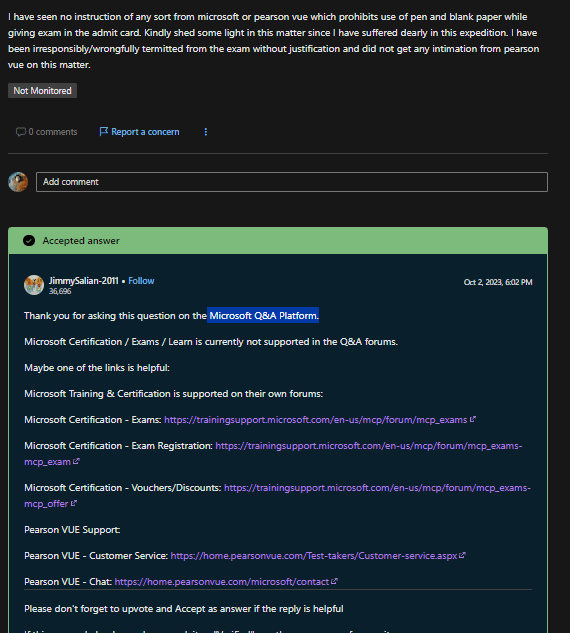
Task: Click the comments speech bubble icon
Action: 21,132
